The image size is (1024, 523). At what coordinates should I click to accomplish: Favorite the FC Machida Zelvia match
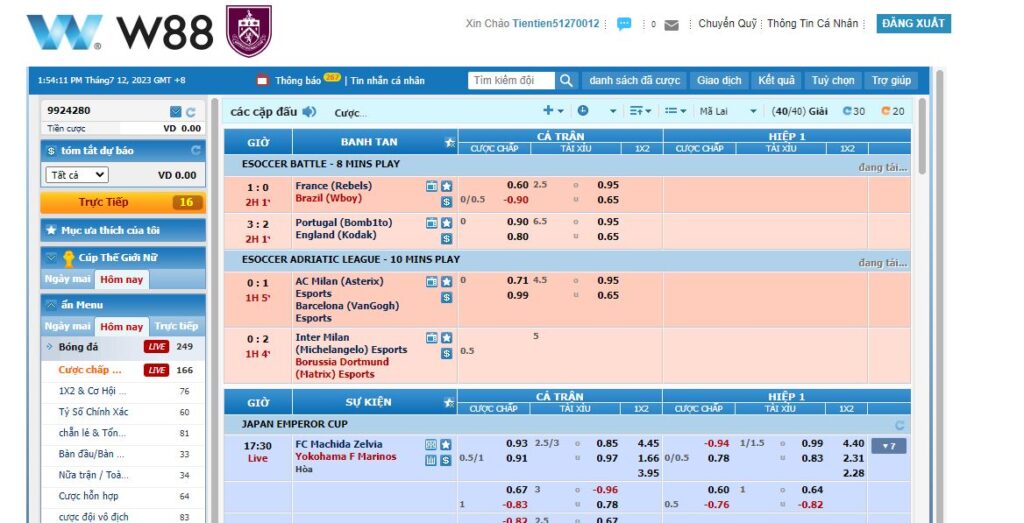pos(445,444)
